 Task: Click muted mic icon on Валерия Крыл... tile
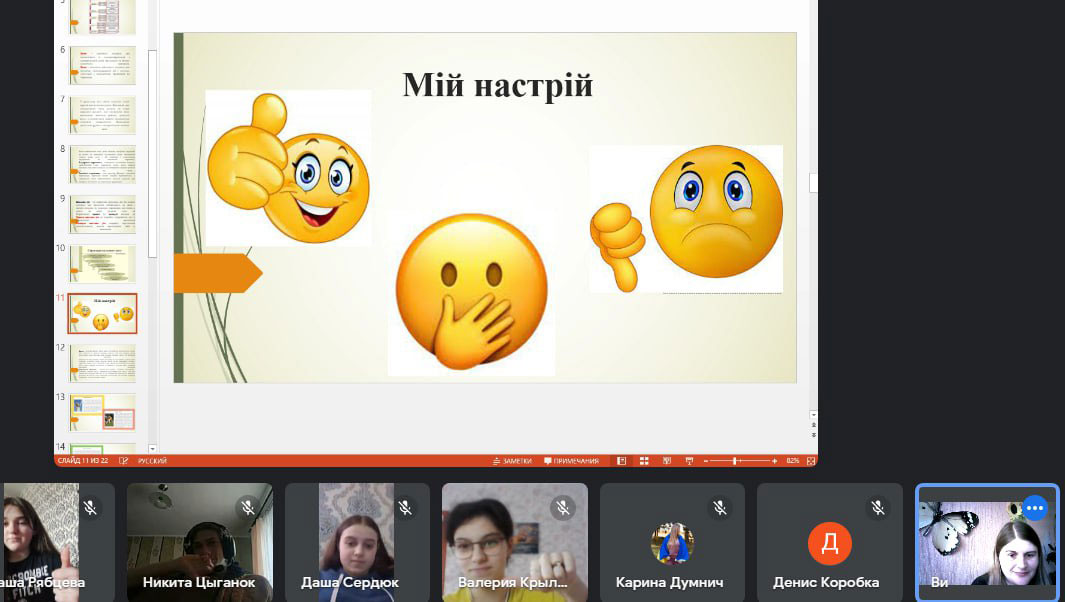[x=563, y=508]
